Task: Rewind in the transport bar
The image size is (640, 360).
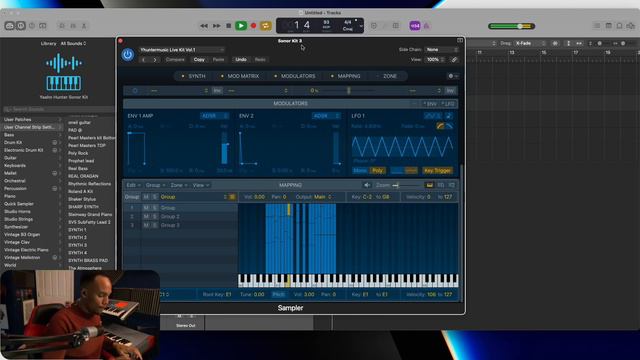Action: point(203,26)
